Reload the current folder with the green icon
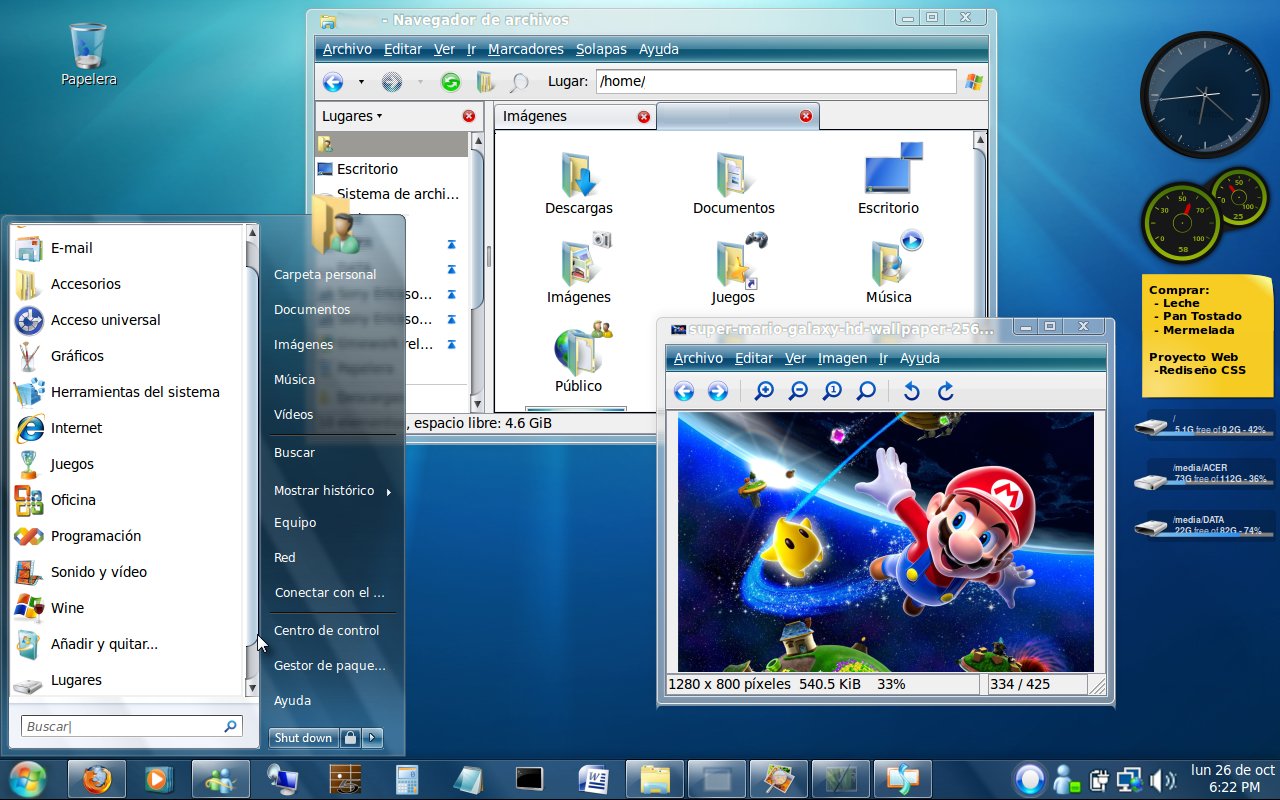The image size is (1280, 800). pos(451,82)
